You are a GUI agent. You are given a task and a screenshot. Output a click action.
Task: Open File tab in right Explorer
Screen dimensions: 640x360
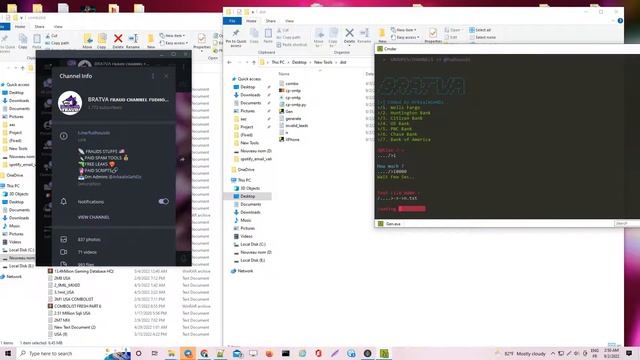point(232,21)
